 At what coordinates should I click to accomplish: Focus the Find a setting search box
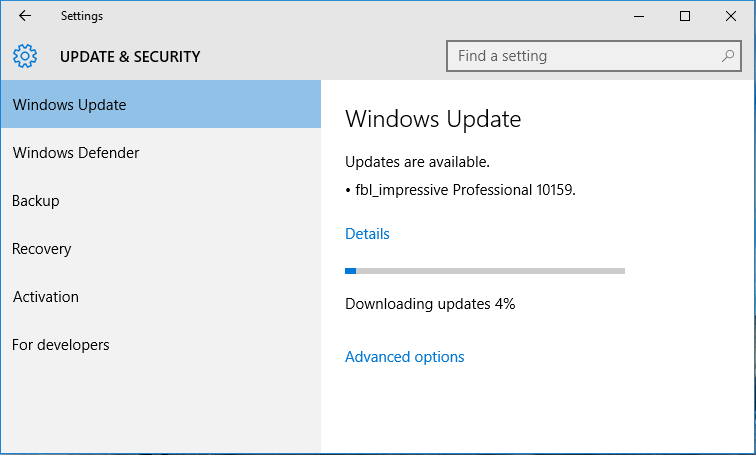coord(594,56)
